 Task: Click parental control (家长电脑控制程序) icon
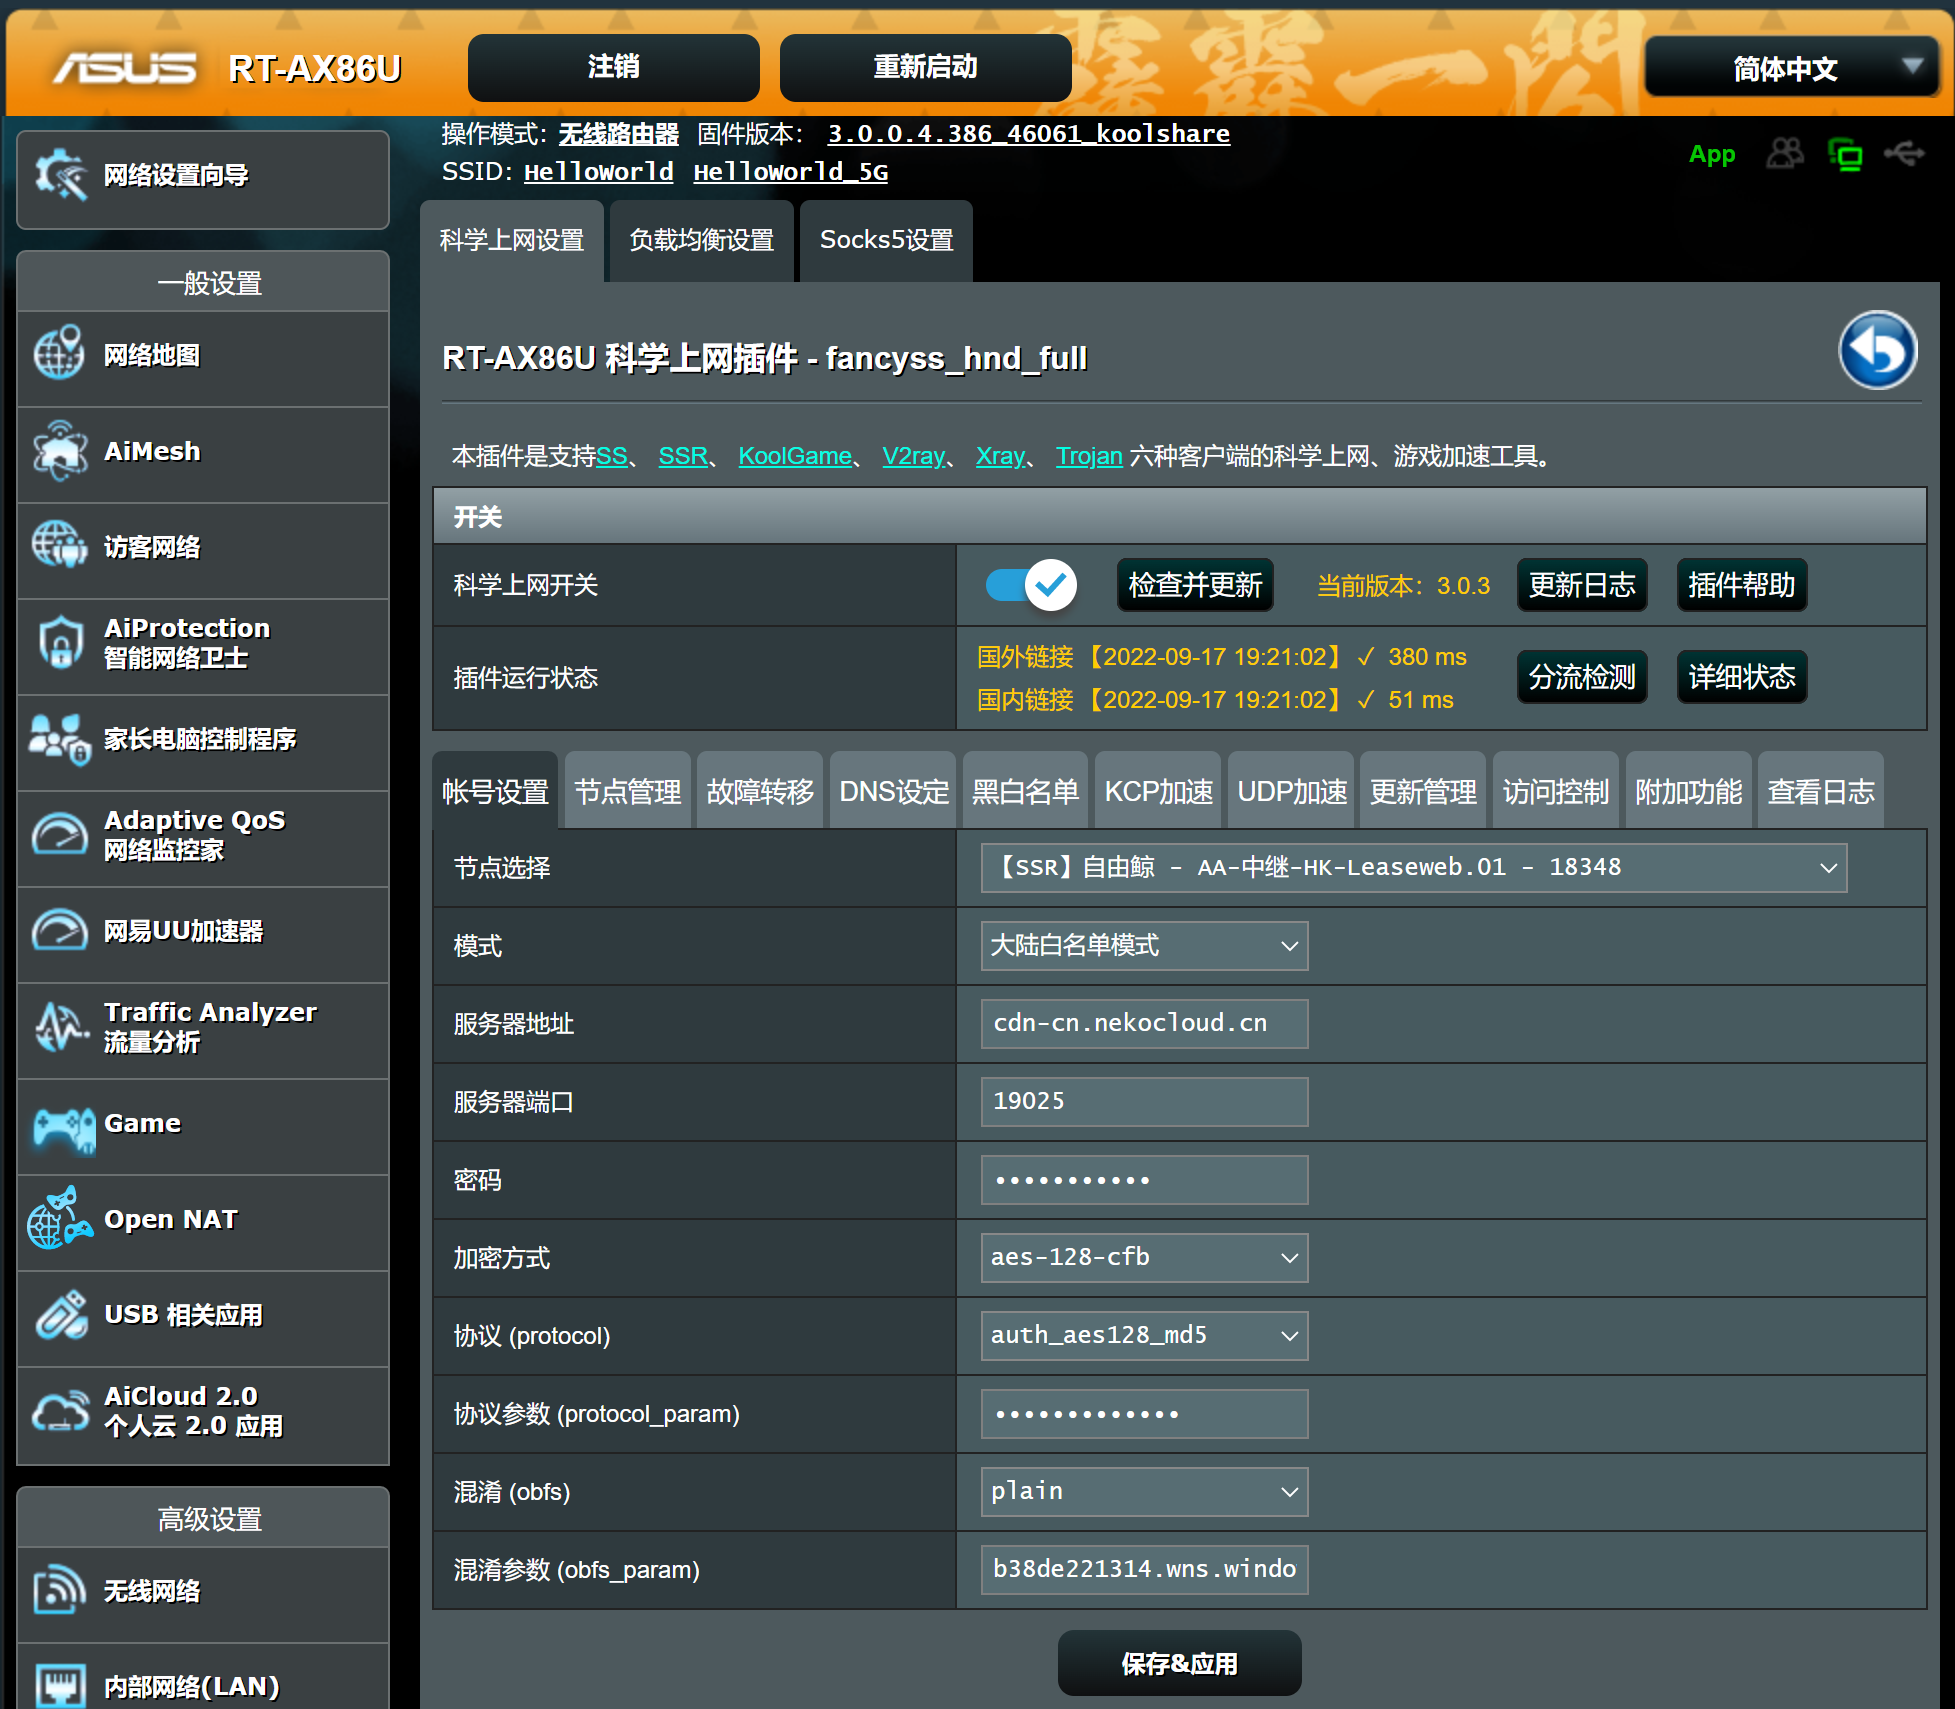click(60, 739)
